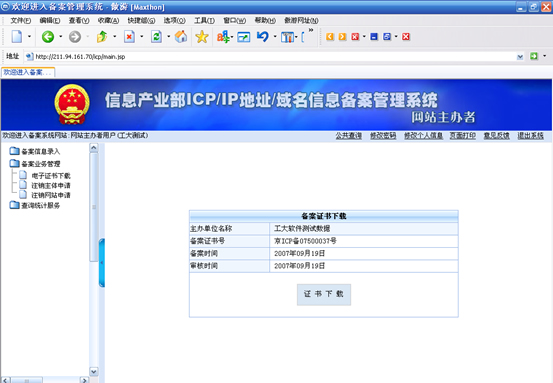Open the 选项(O) menu
Screen dimensions: 553x383
coord(175,20)
